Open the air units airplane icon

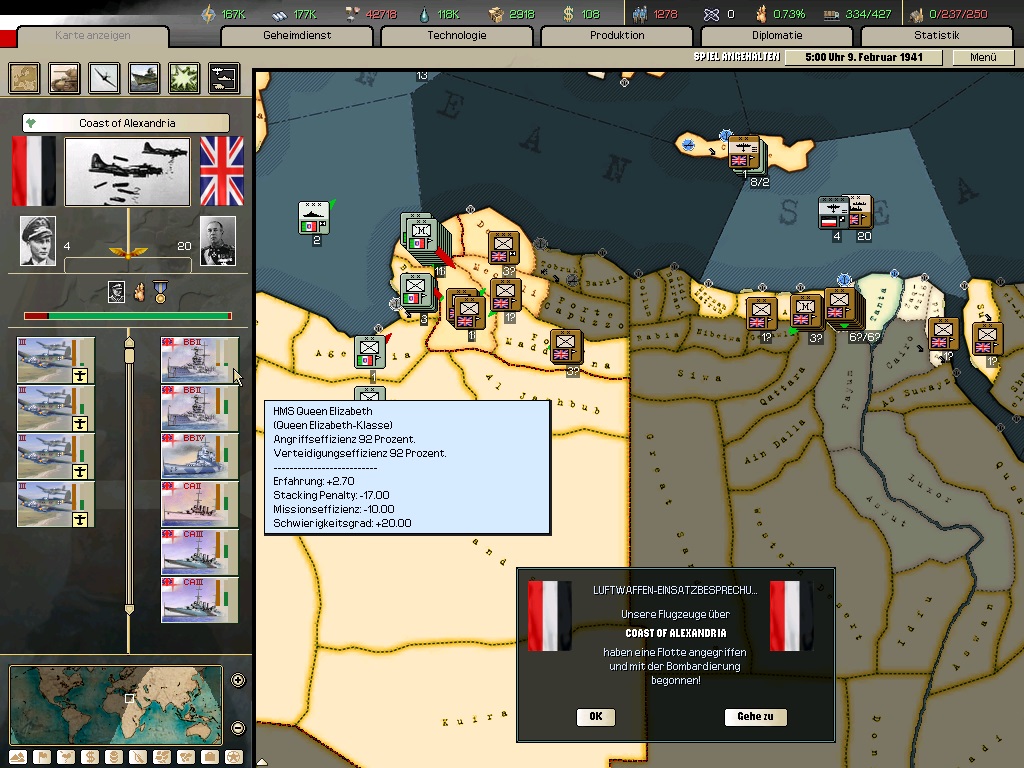(x=105, y=78)
